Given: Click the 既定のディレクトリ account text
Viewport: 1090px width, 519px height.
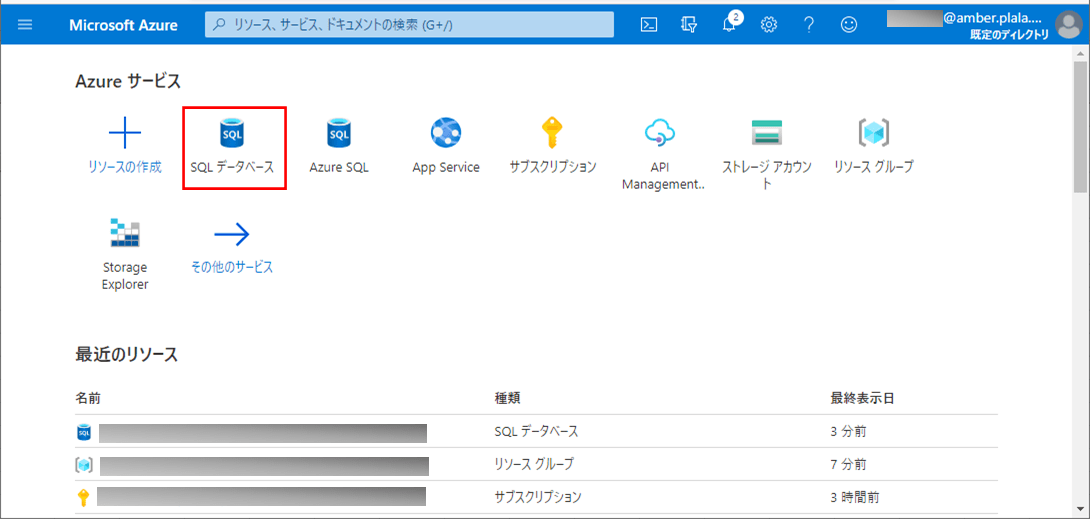Looking at the screenshot, I should pos(1009,34).
